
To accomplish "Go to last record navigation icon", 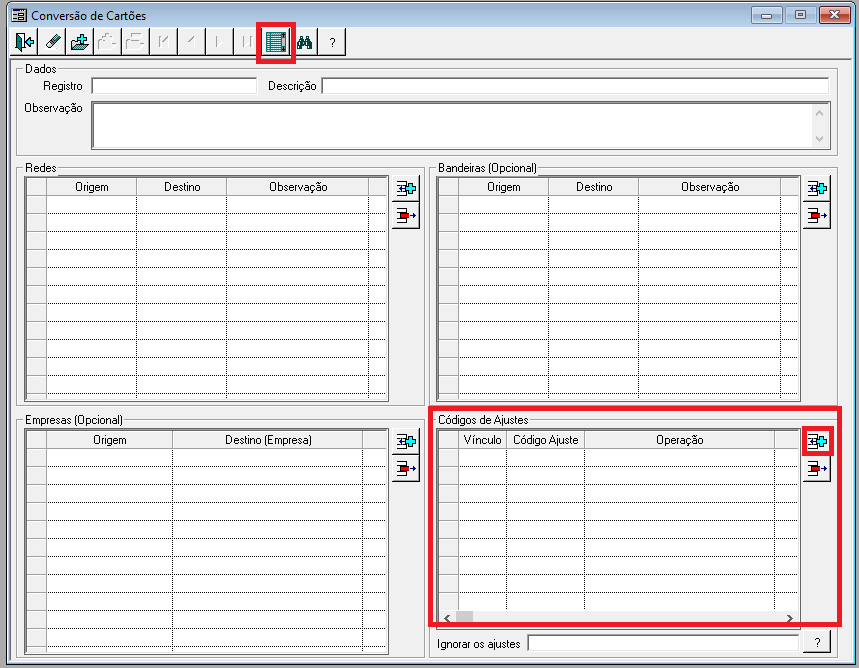I will 246,42.
